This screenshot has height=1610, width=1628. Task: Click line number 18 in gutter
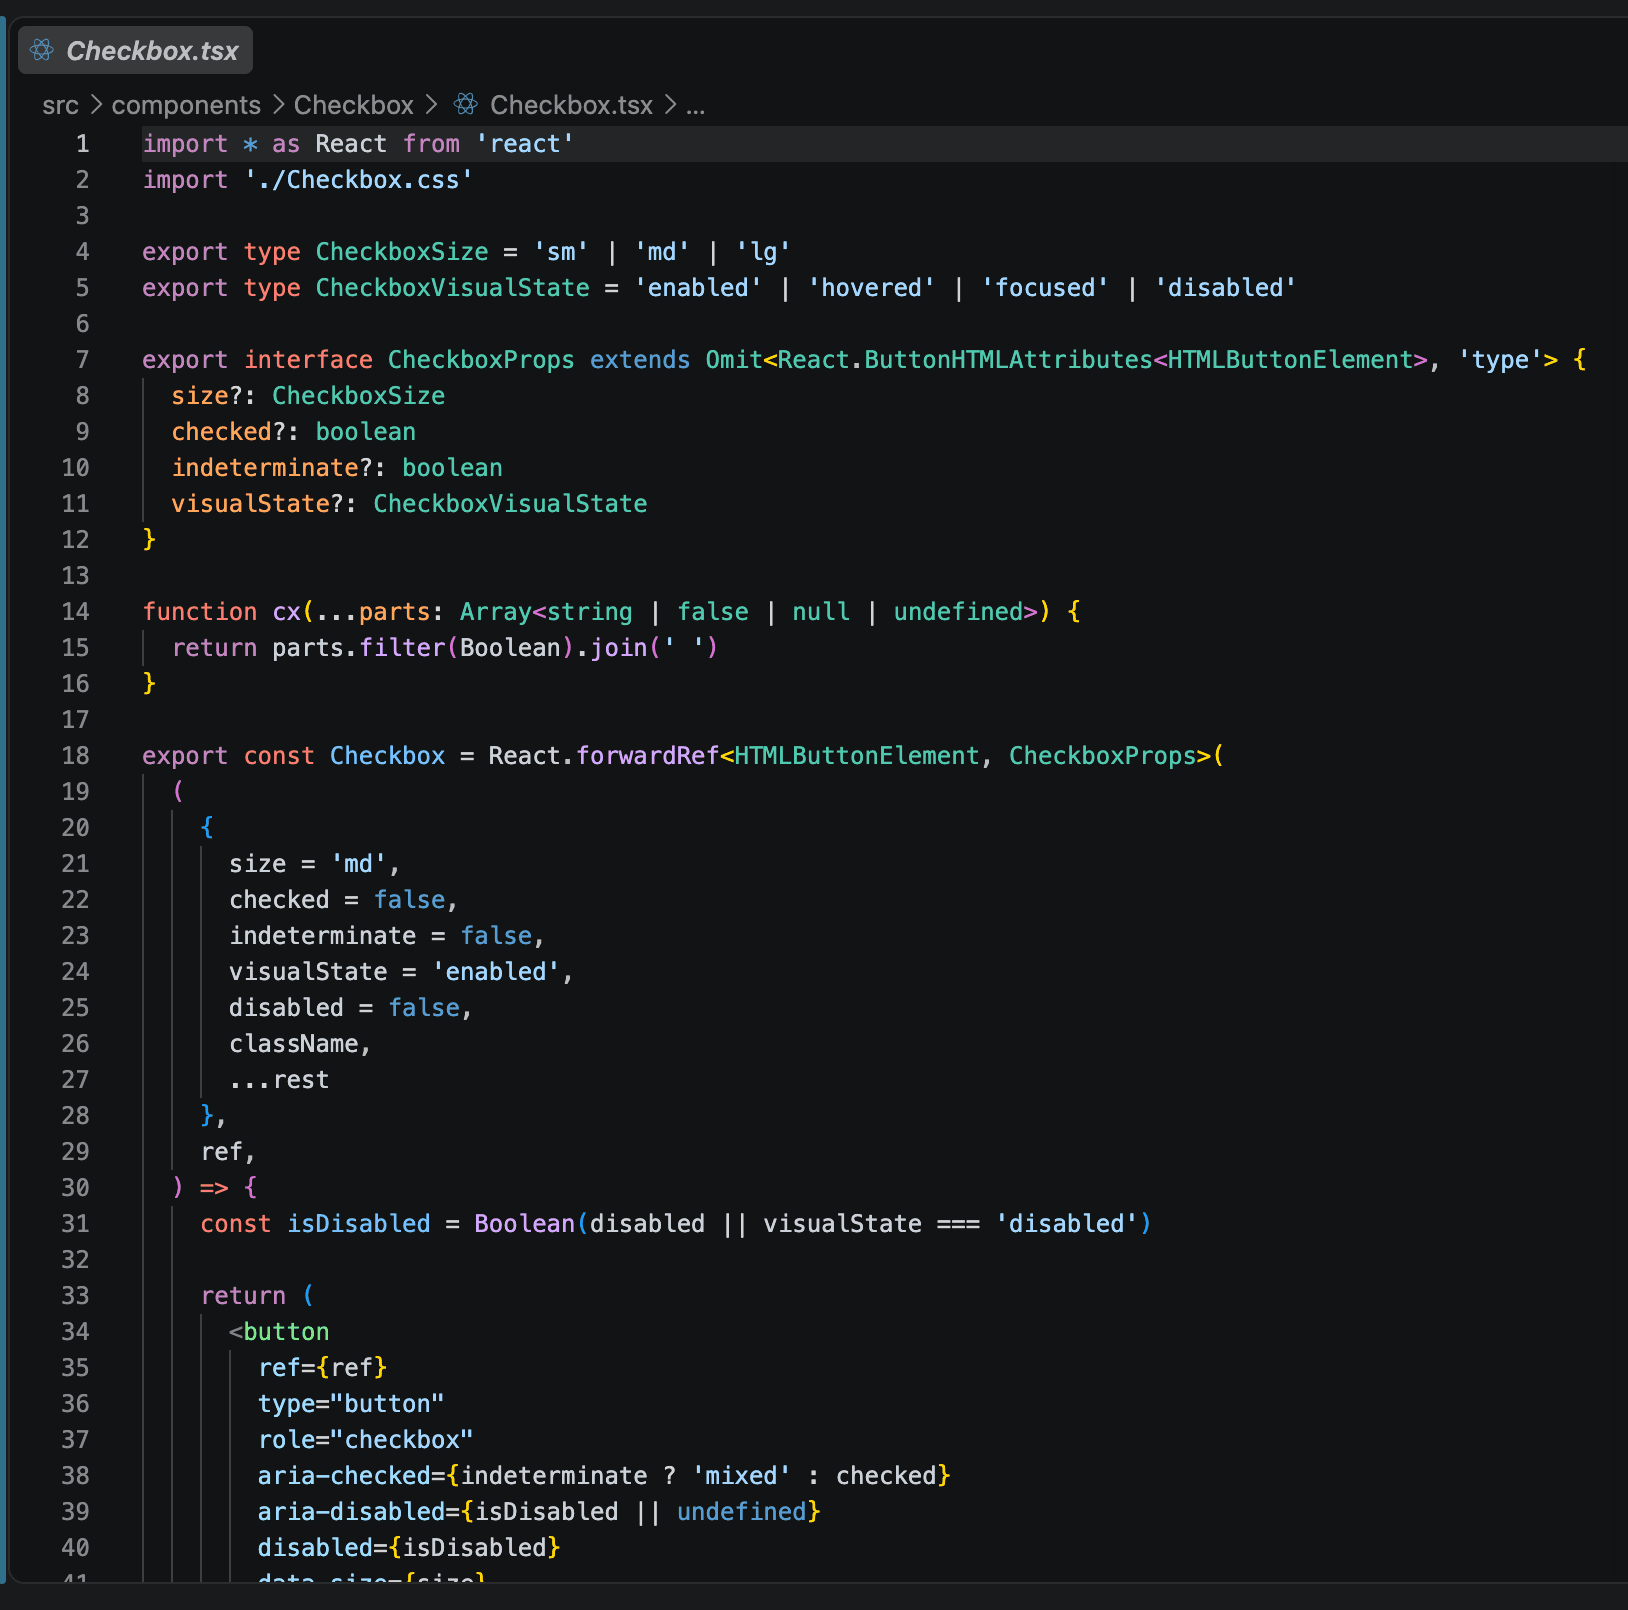76,756
